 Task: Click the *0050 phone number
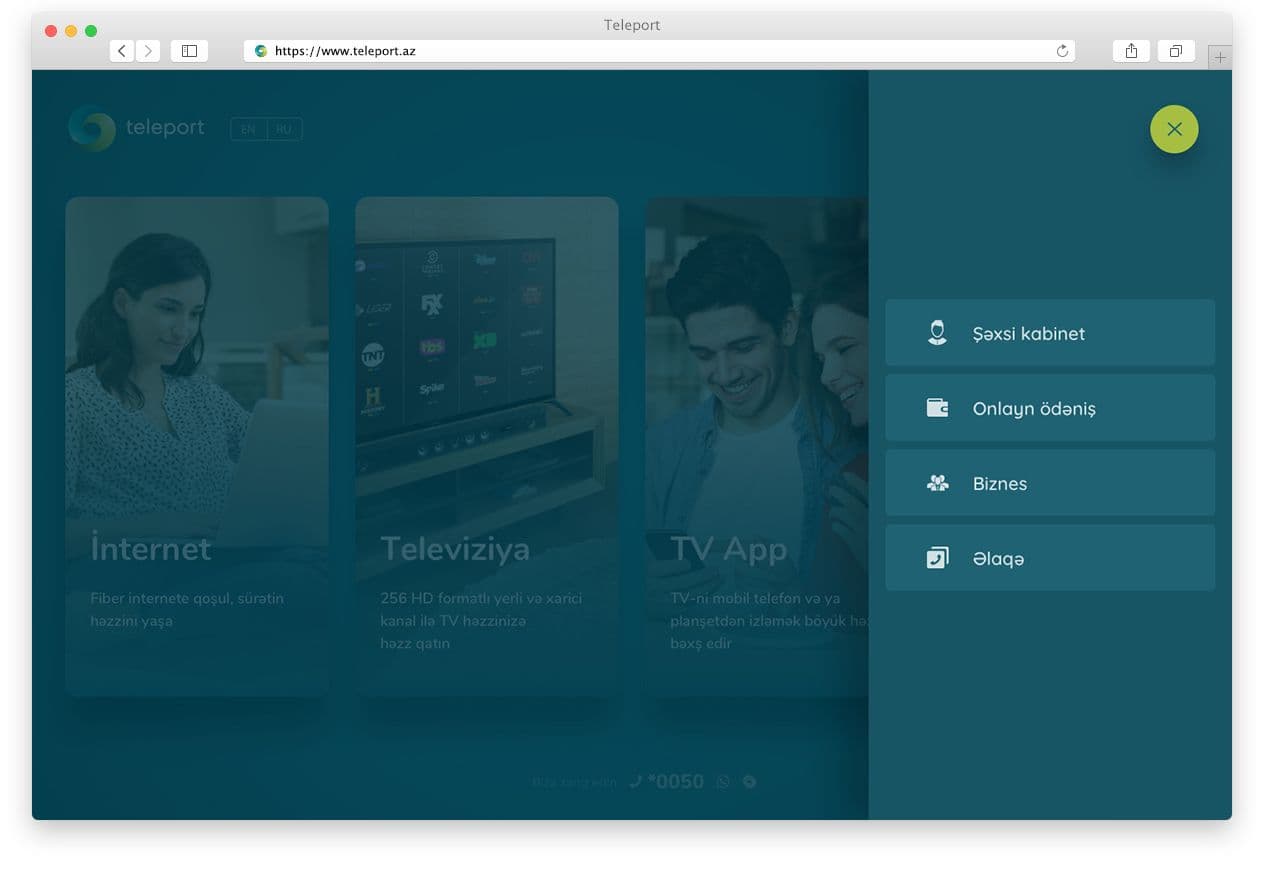(676, 782)
